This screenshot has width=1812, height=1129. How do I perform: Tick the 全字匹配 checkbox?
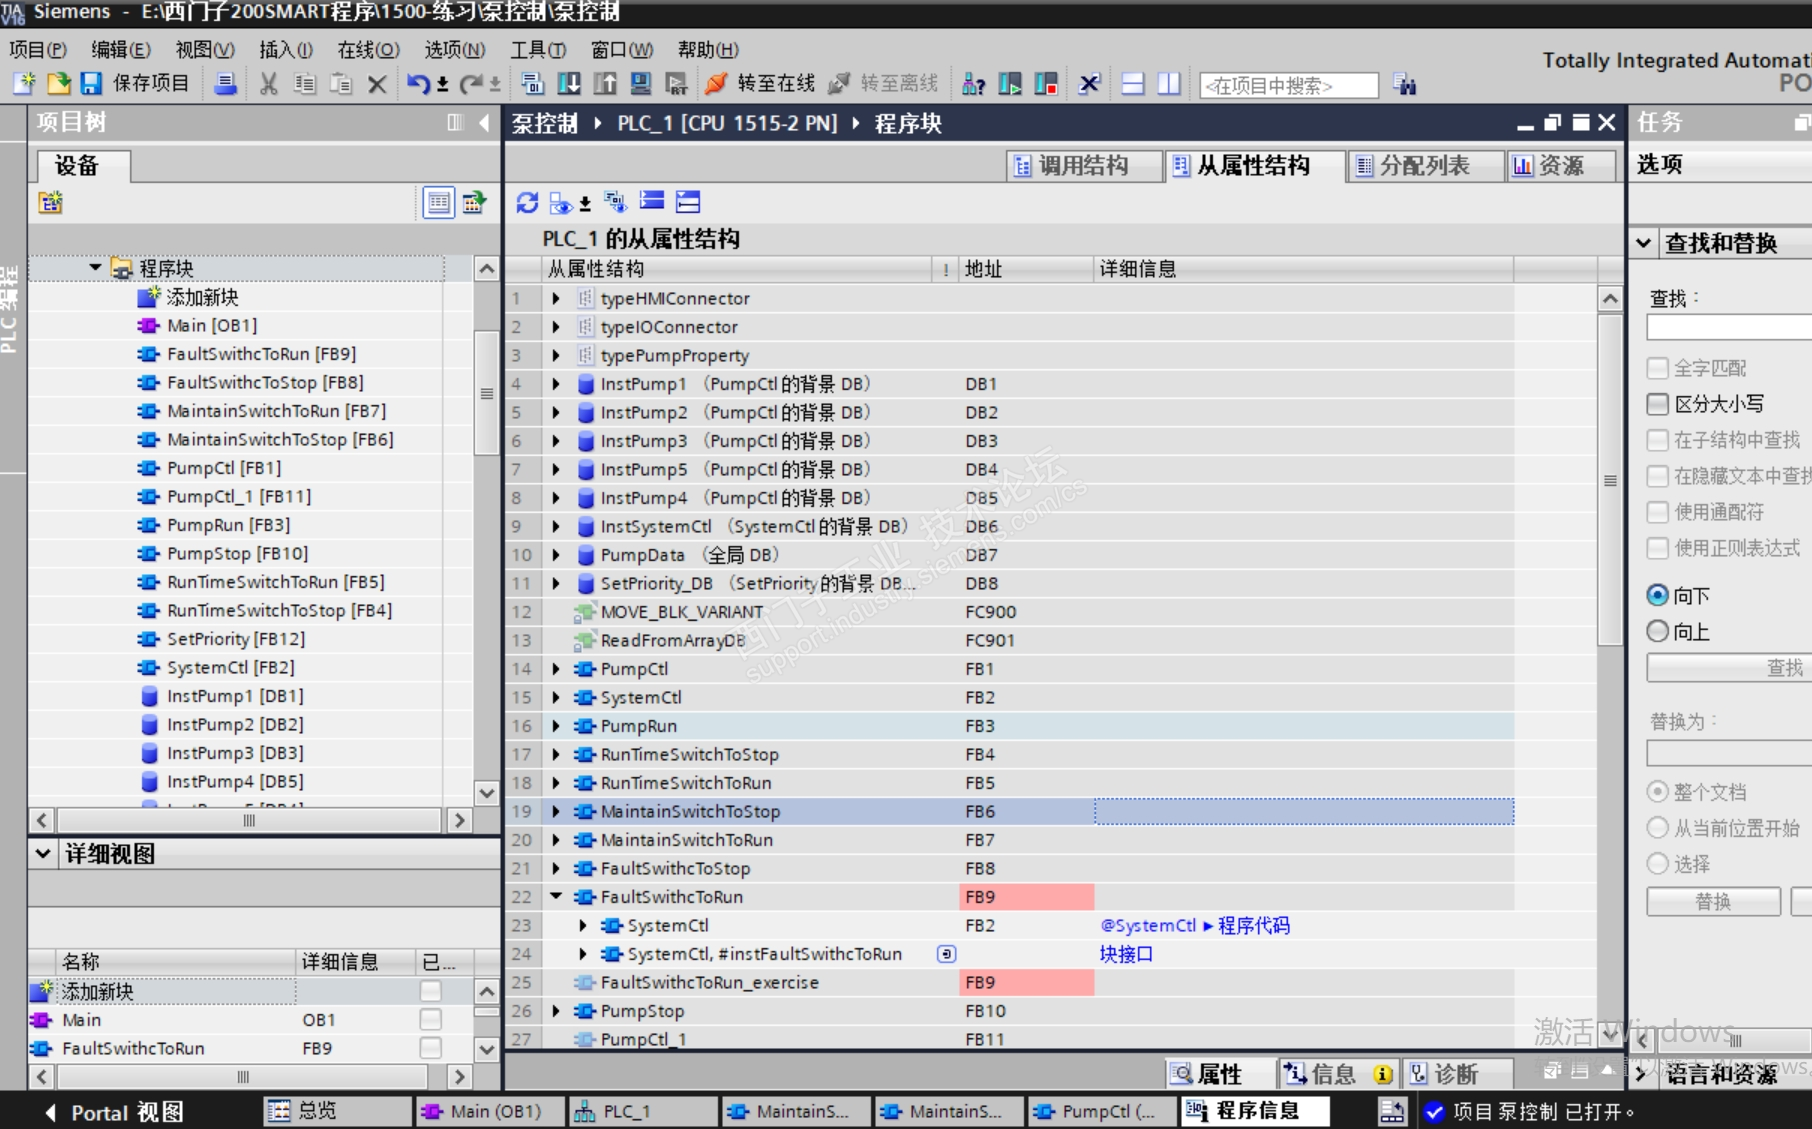(1657, 368)
